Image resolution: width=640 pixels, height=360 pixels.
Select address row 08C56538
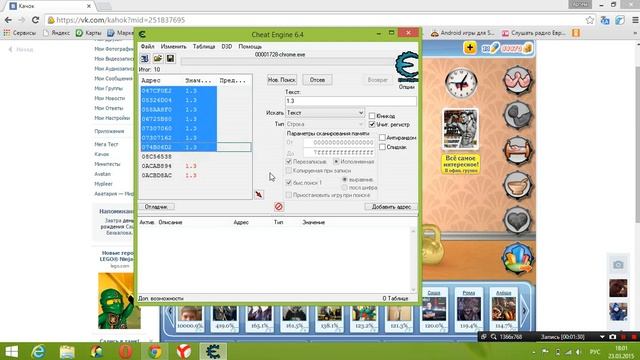tap(196, 157)
